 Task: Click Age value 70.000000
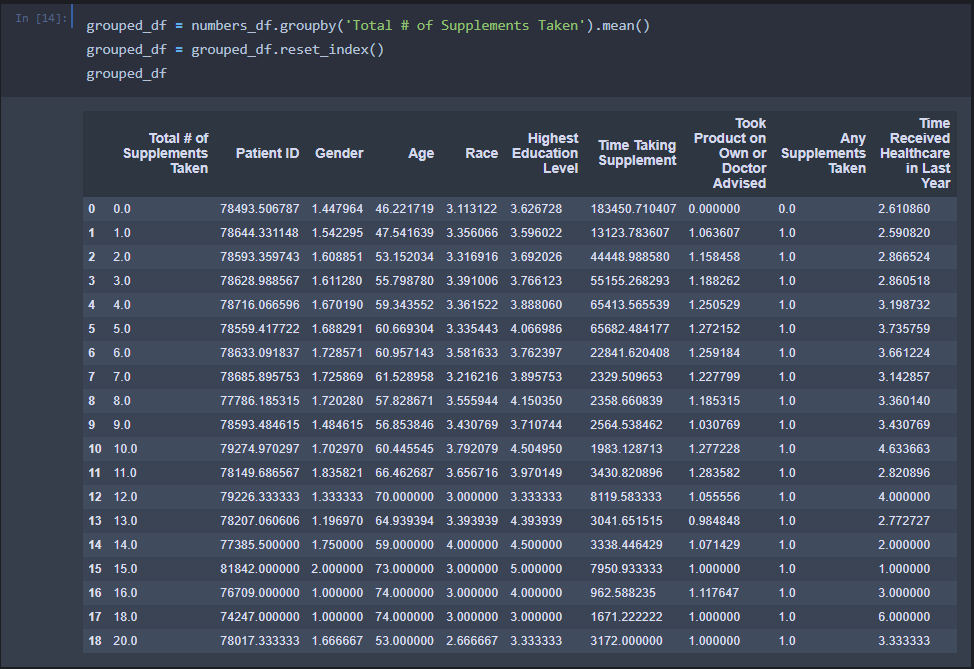404,497
